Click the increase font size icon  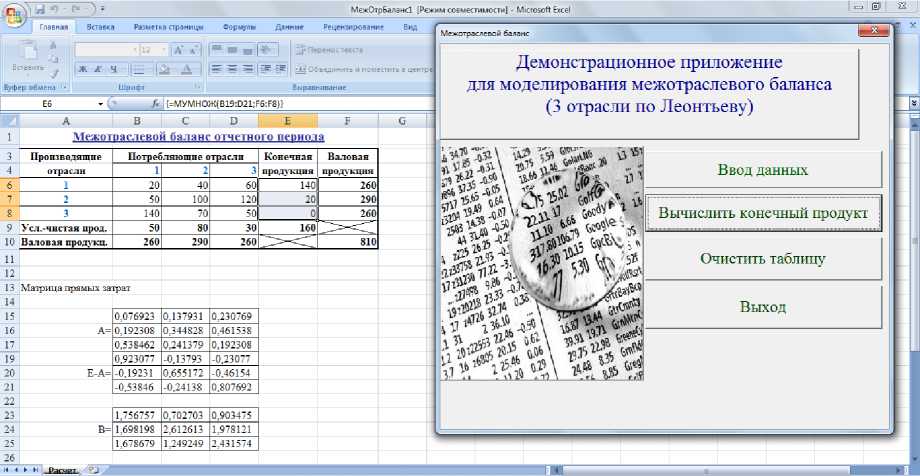click(x=180, y=49)
